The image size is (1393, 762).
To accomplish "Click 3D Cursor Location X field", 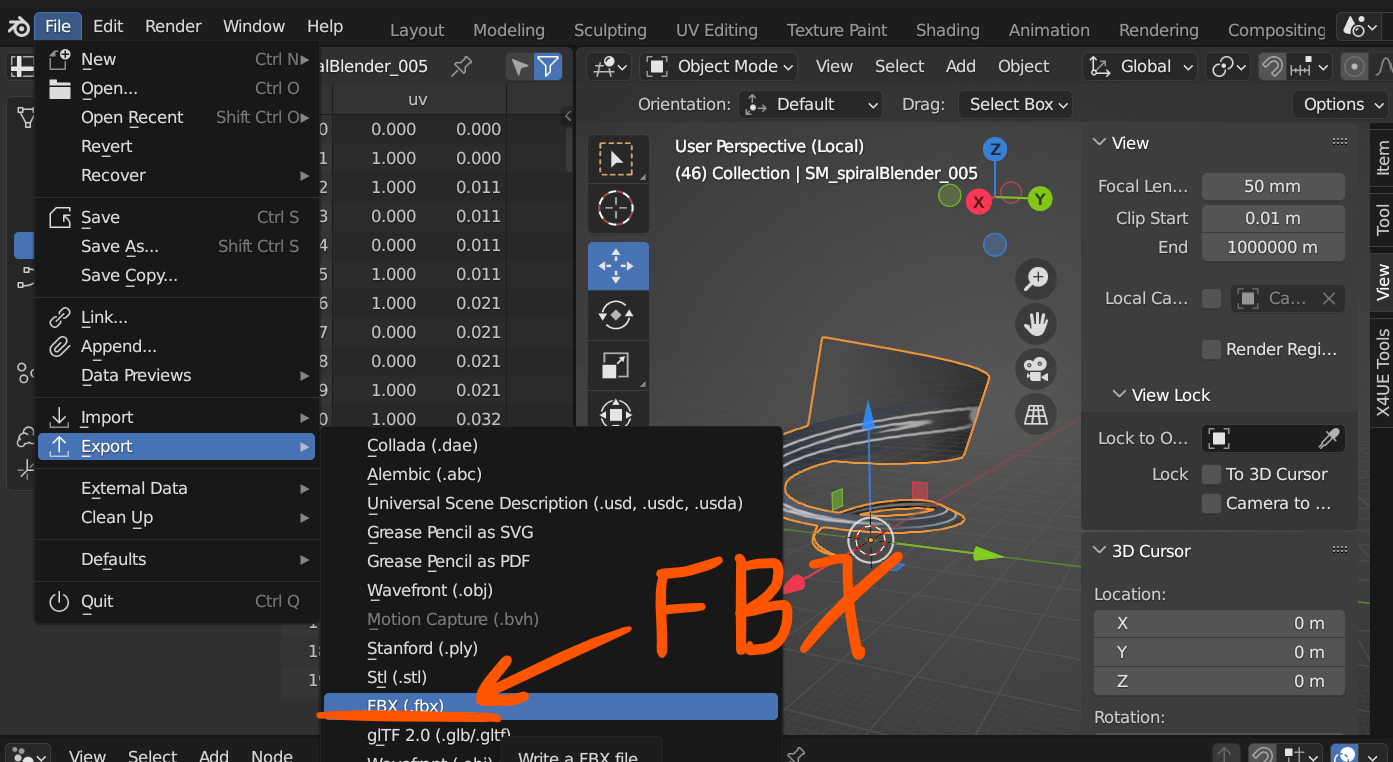I will coord(1219,623).
